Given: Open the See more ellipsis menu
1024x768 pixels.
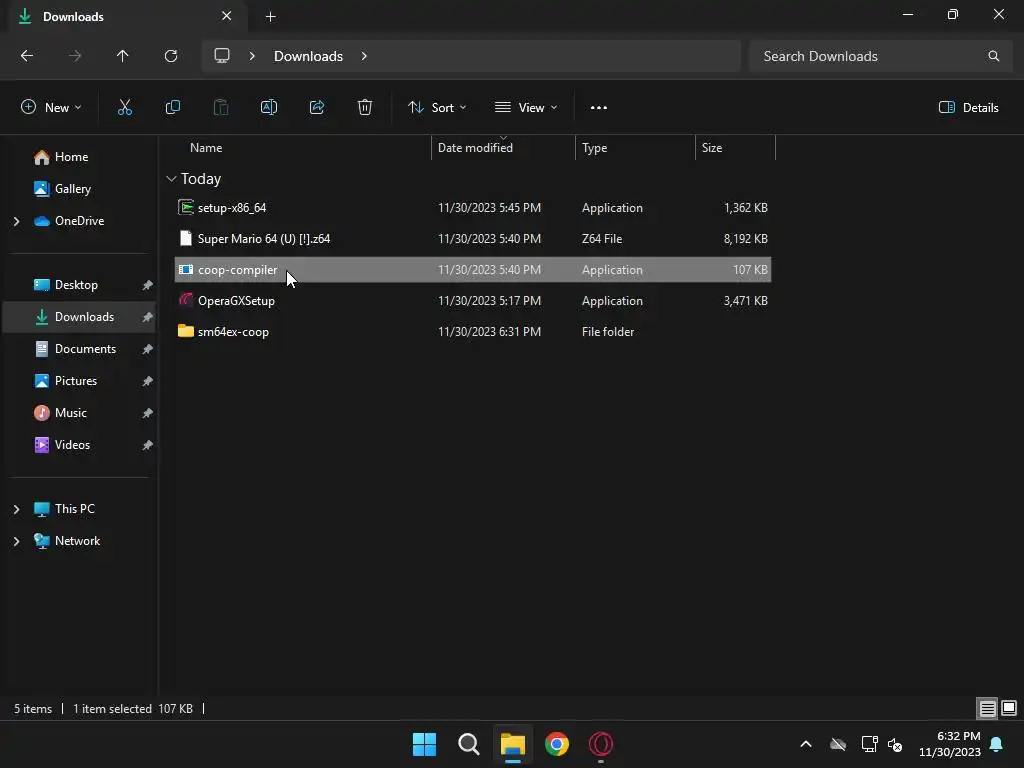Looking at the screenshot, I should click(x=598, y=108).
